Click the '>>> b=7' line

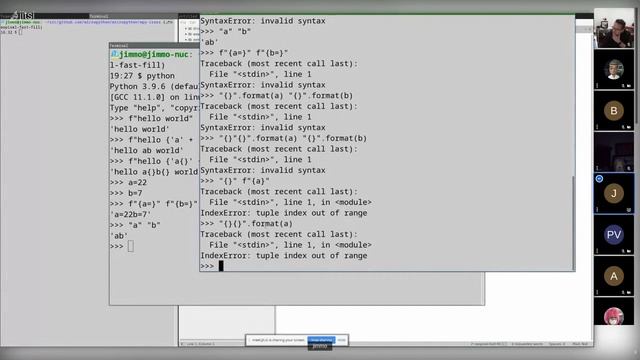126,193
